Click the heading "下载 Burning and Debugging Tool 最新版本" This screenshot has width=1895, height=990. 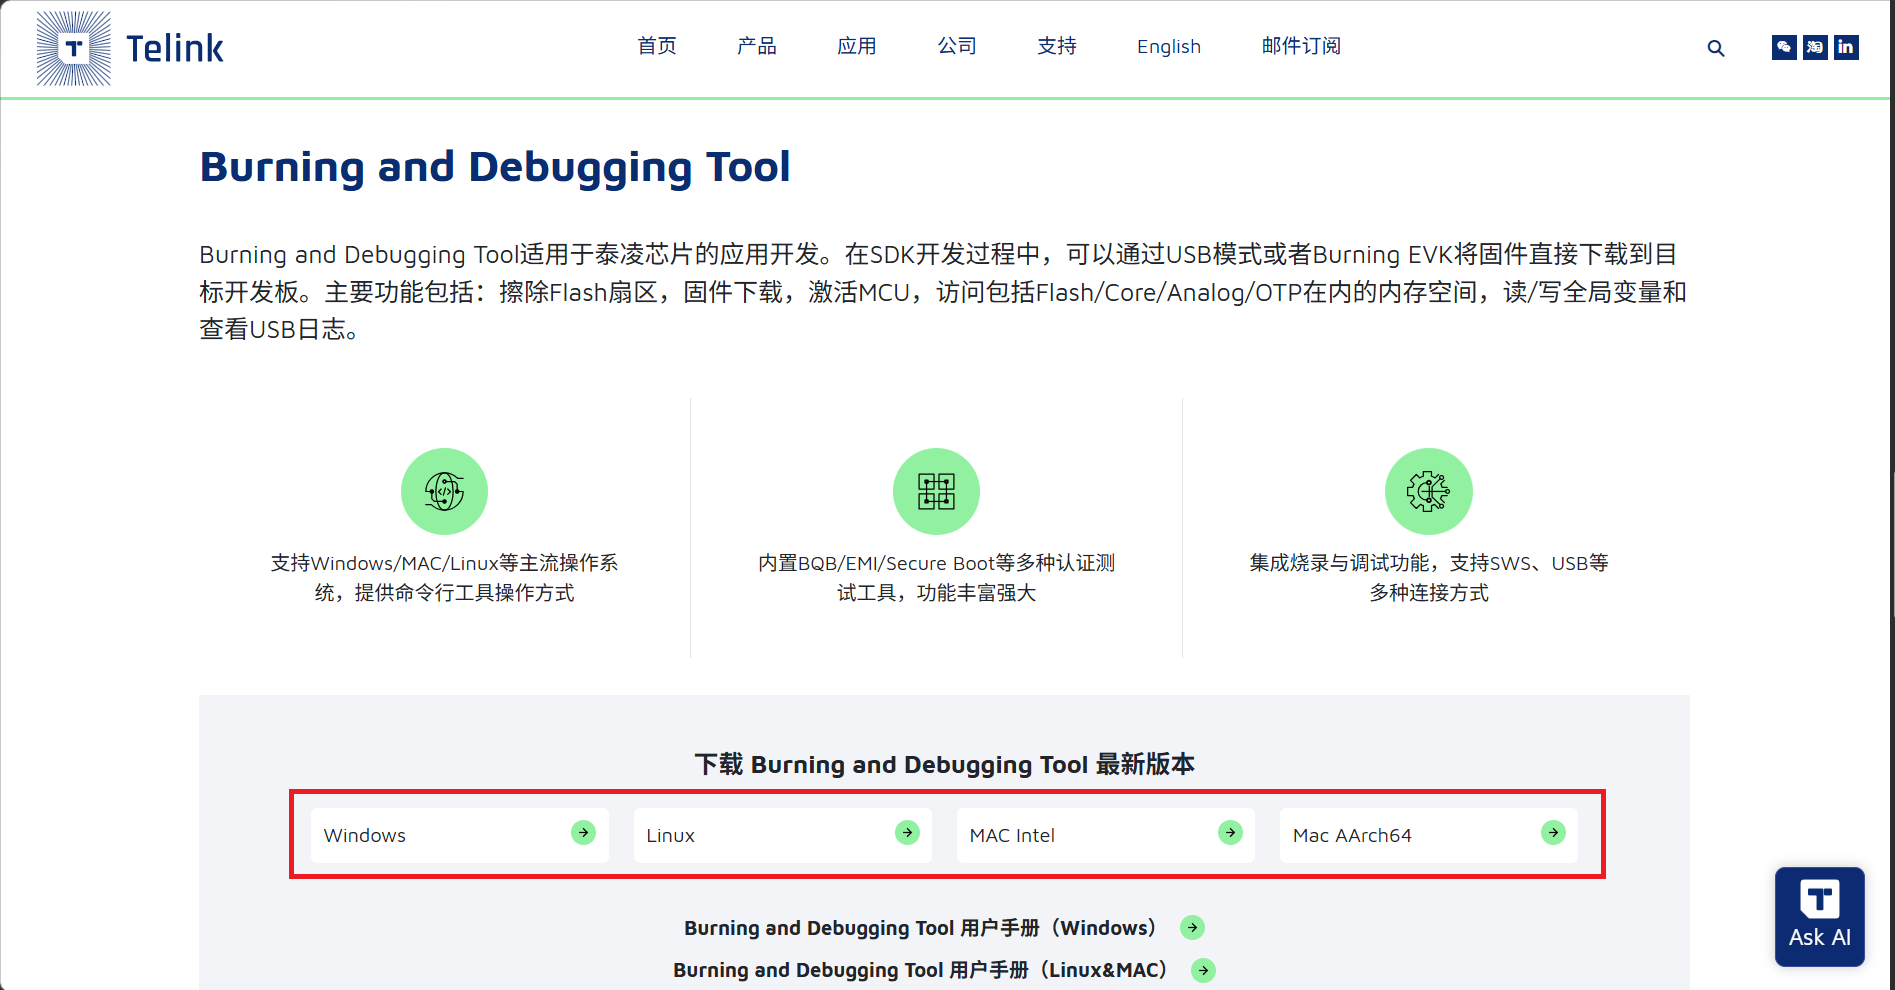pos(944,765)
